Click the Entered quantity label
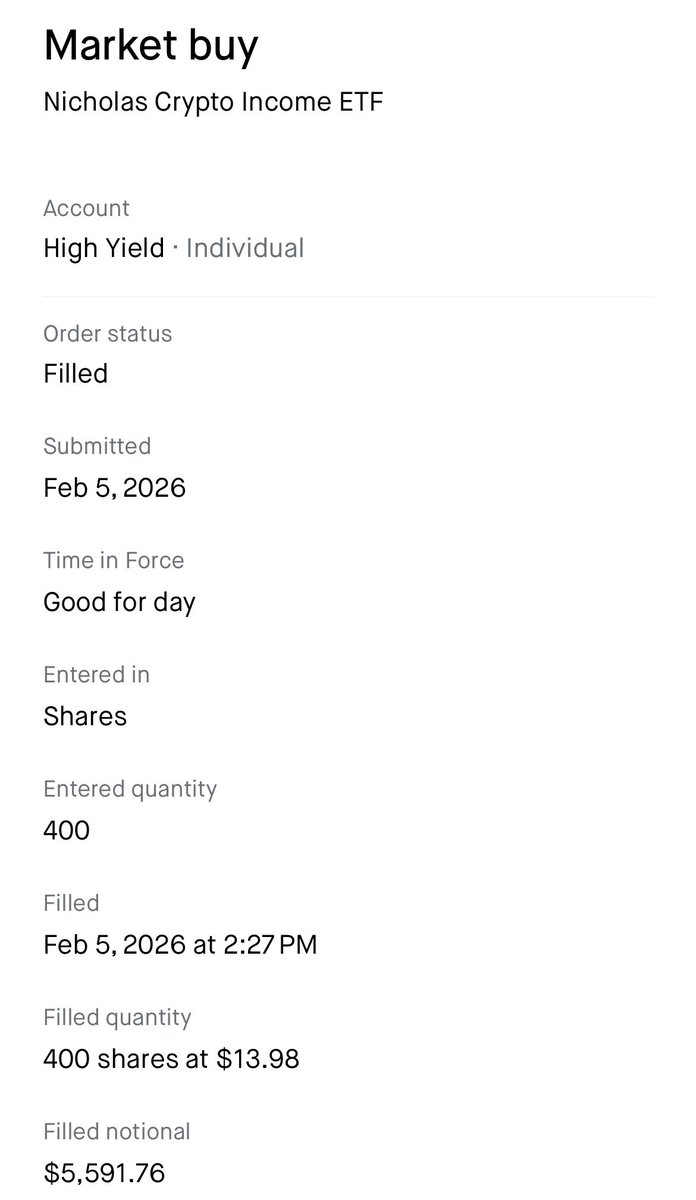 click(x=130, y=789)
